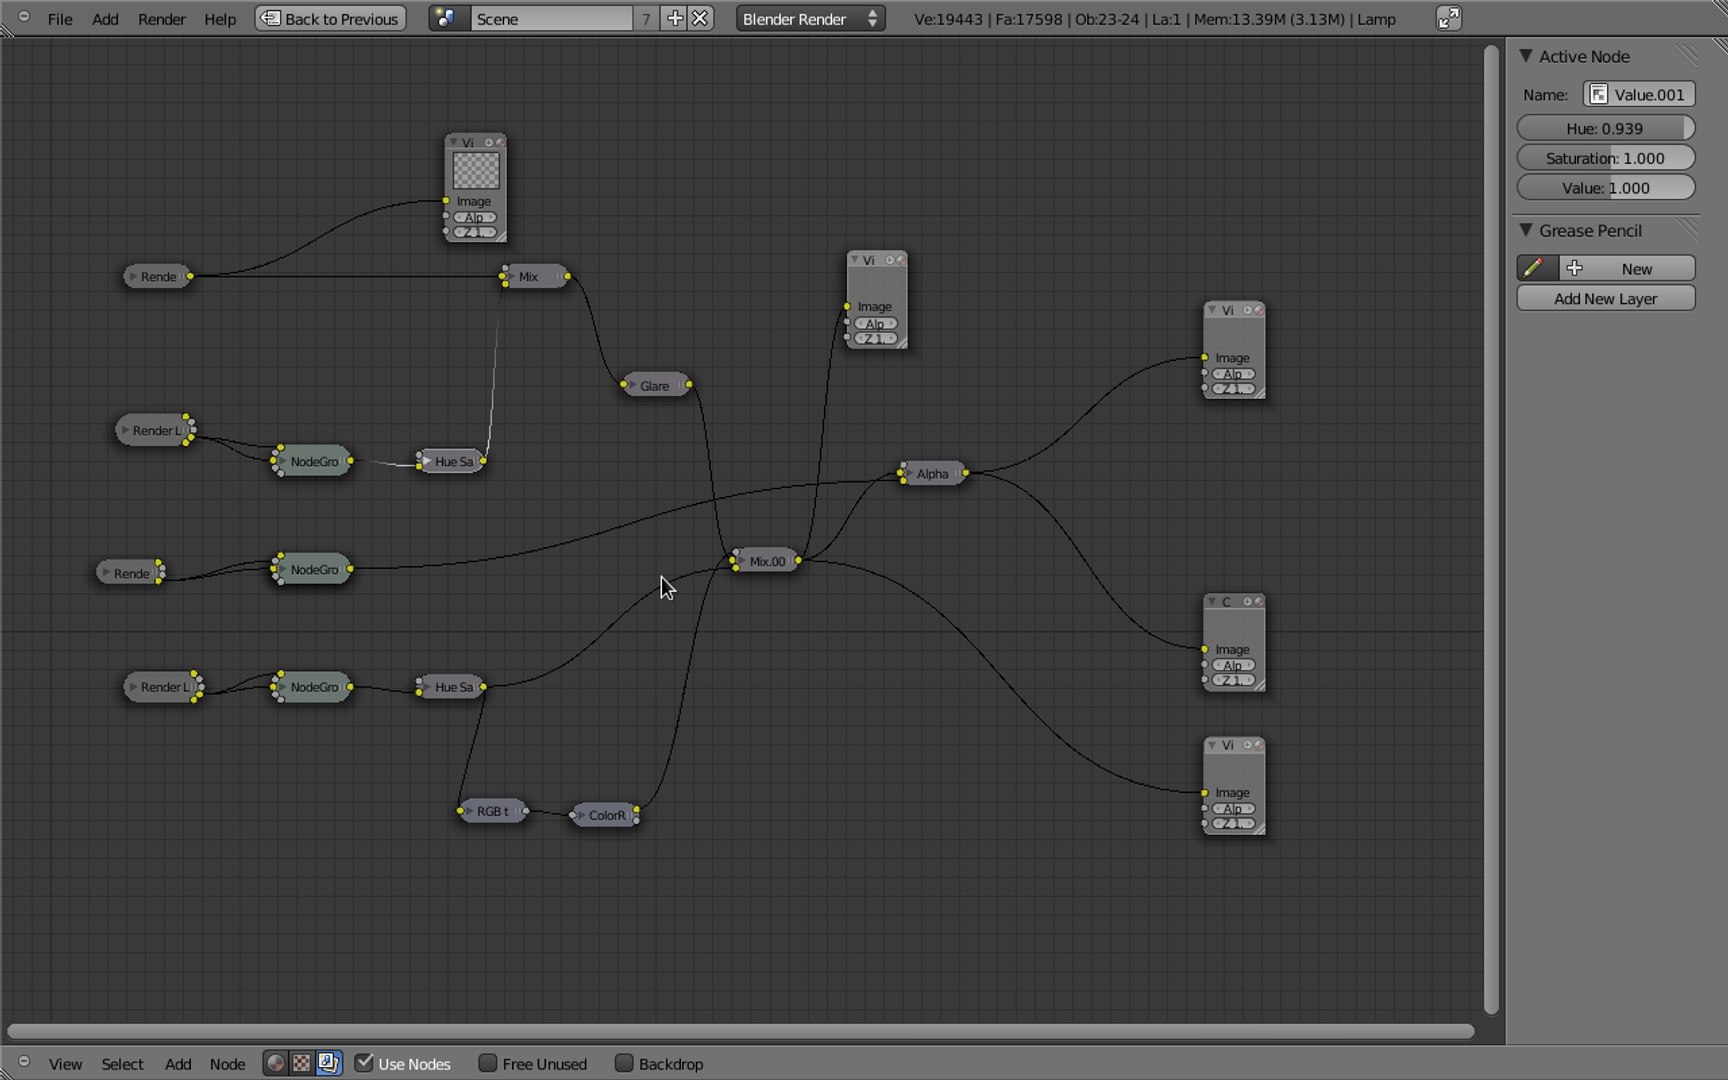
Task: Click the Scene name field
Action: (552, 18)
